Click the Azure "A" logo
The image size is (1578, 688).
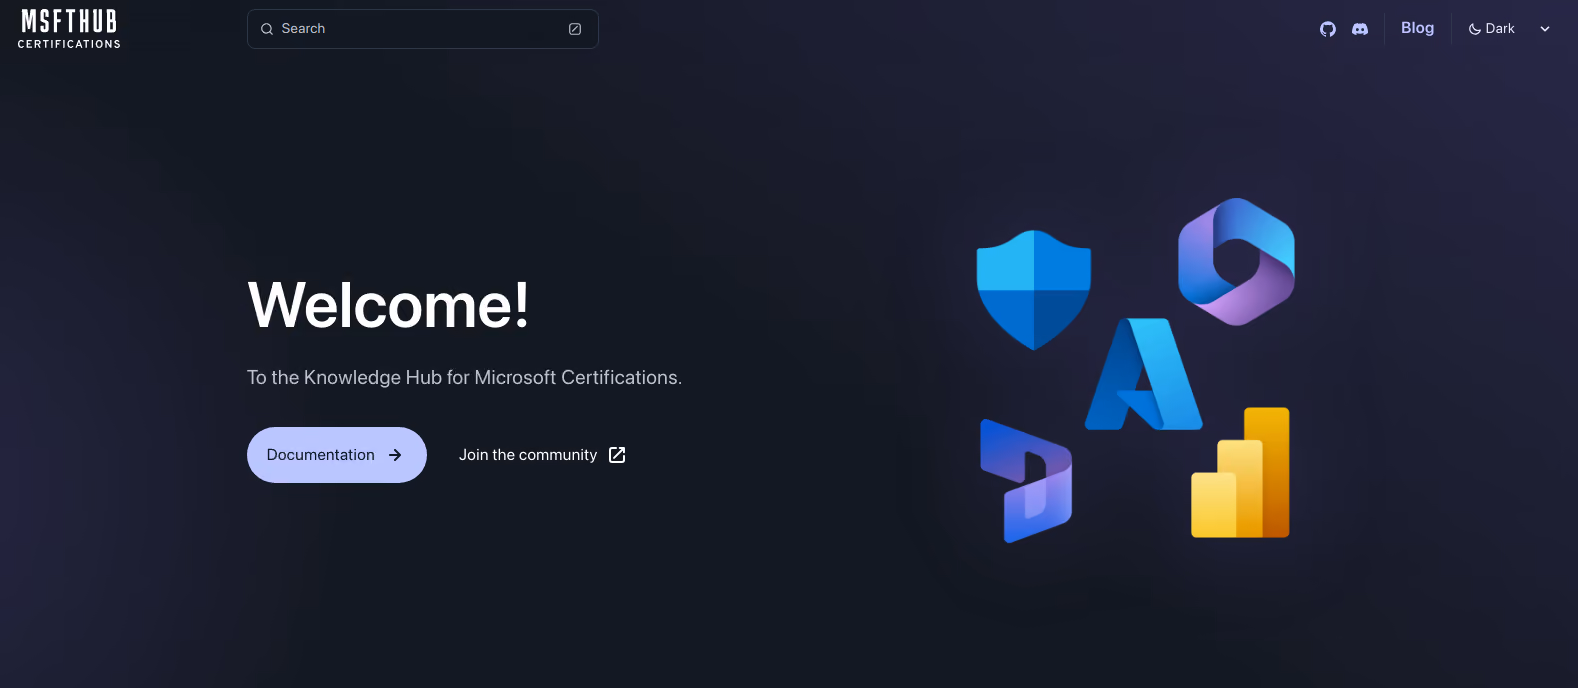point(1144,374)
